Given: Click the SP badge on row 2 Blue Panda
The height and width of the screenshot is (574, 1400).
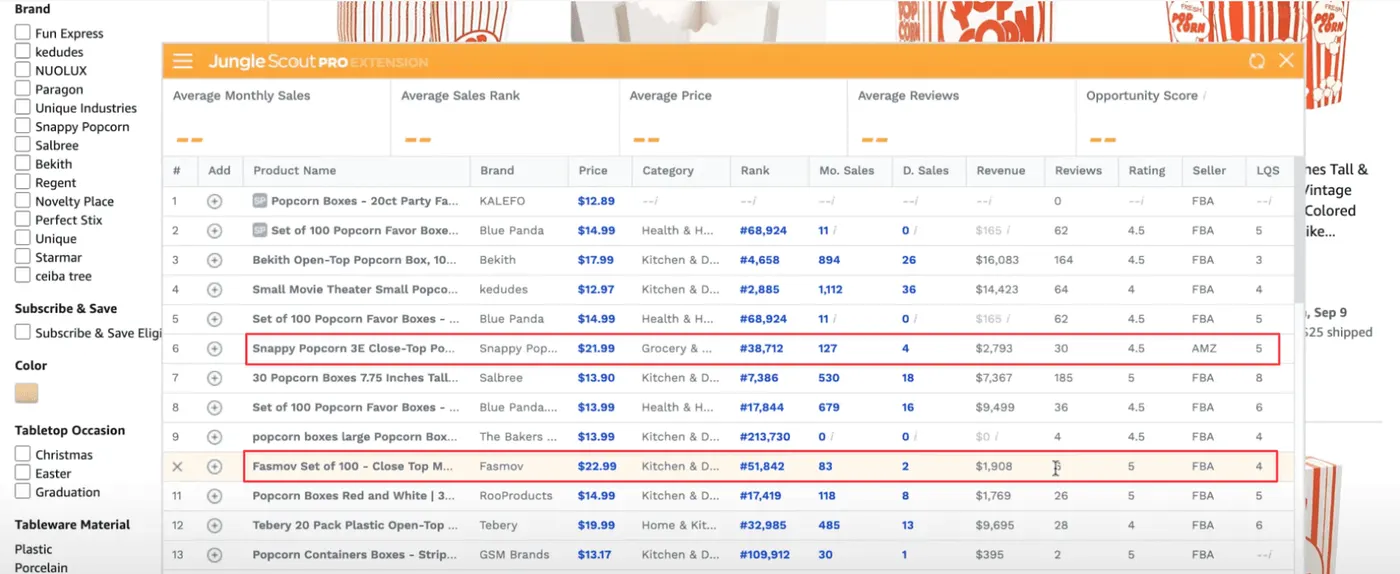Looking at the screenshot, I should 259,231.
